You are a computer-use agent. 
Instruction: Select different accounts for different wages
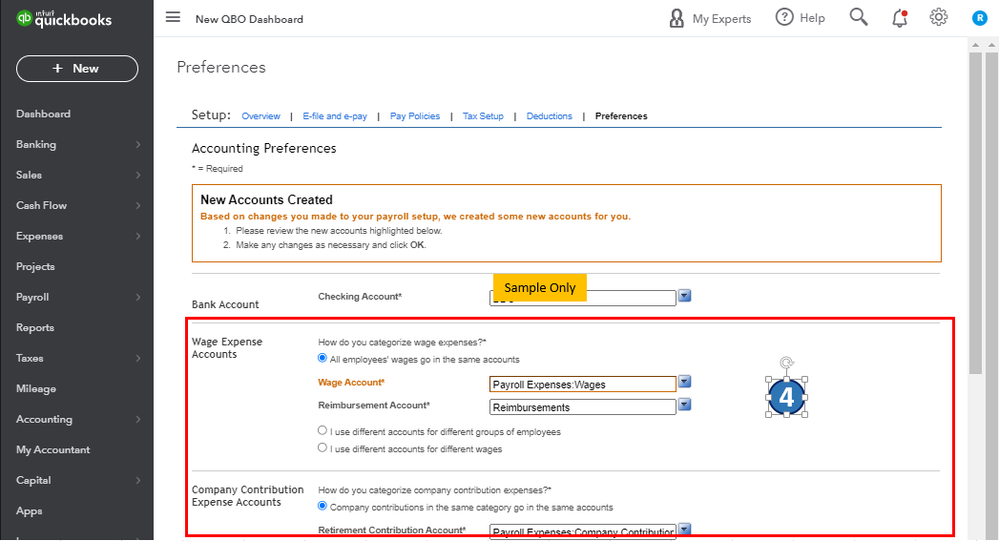coord(322,448)
